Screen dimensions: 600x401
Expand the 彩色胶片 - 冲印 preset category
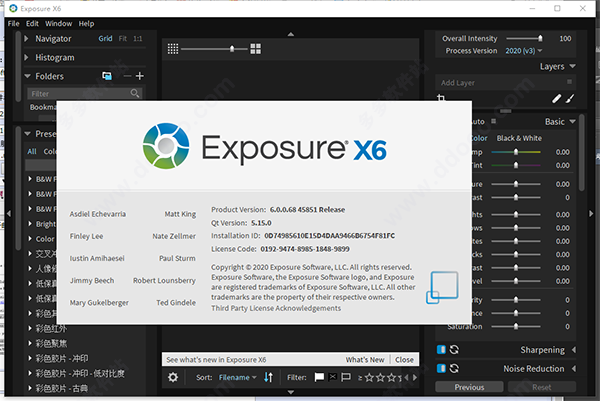[x=30, y=358]
